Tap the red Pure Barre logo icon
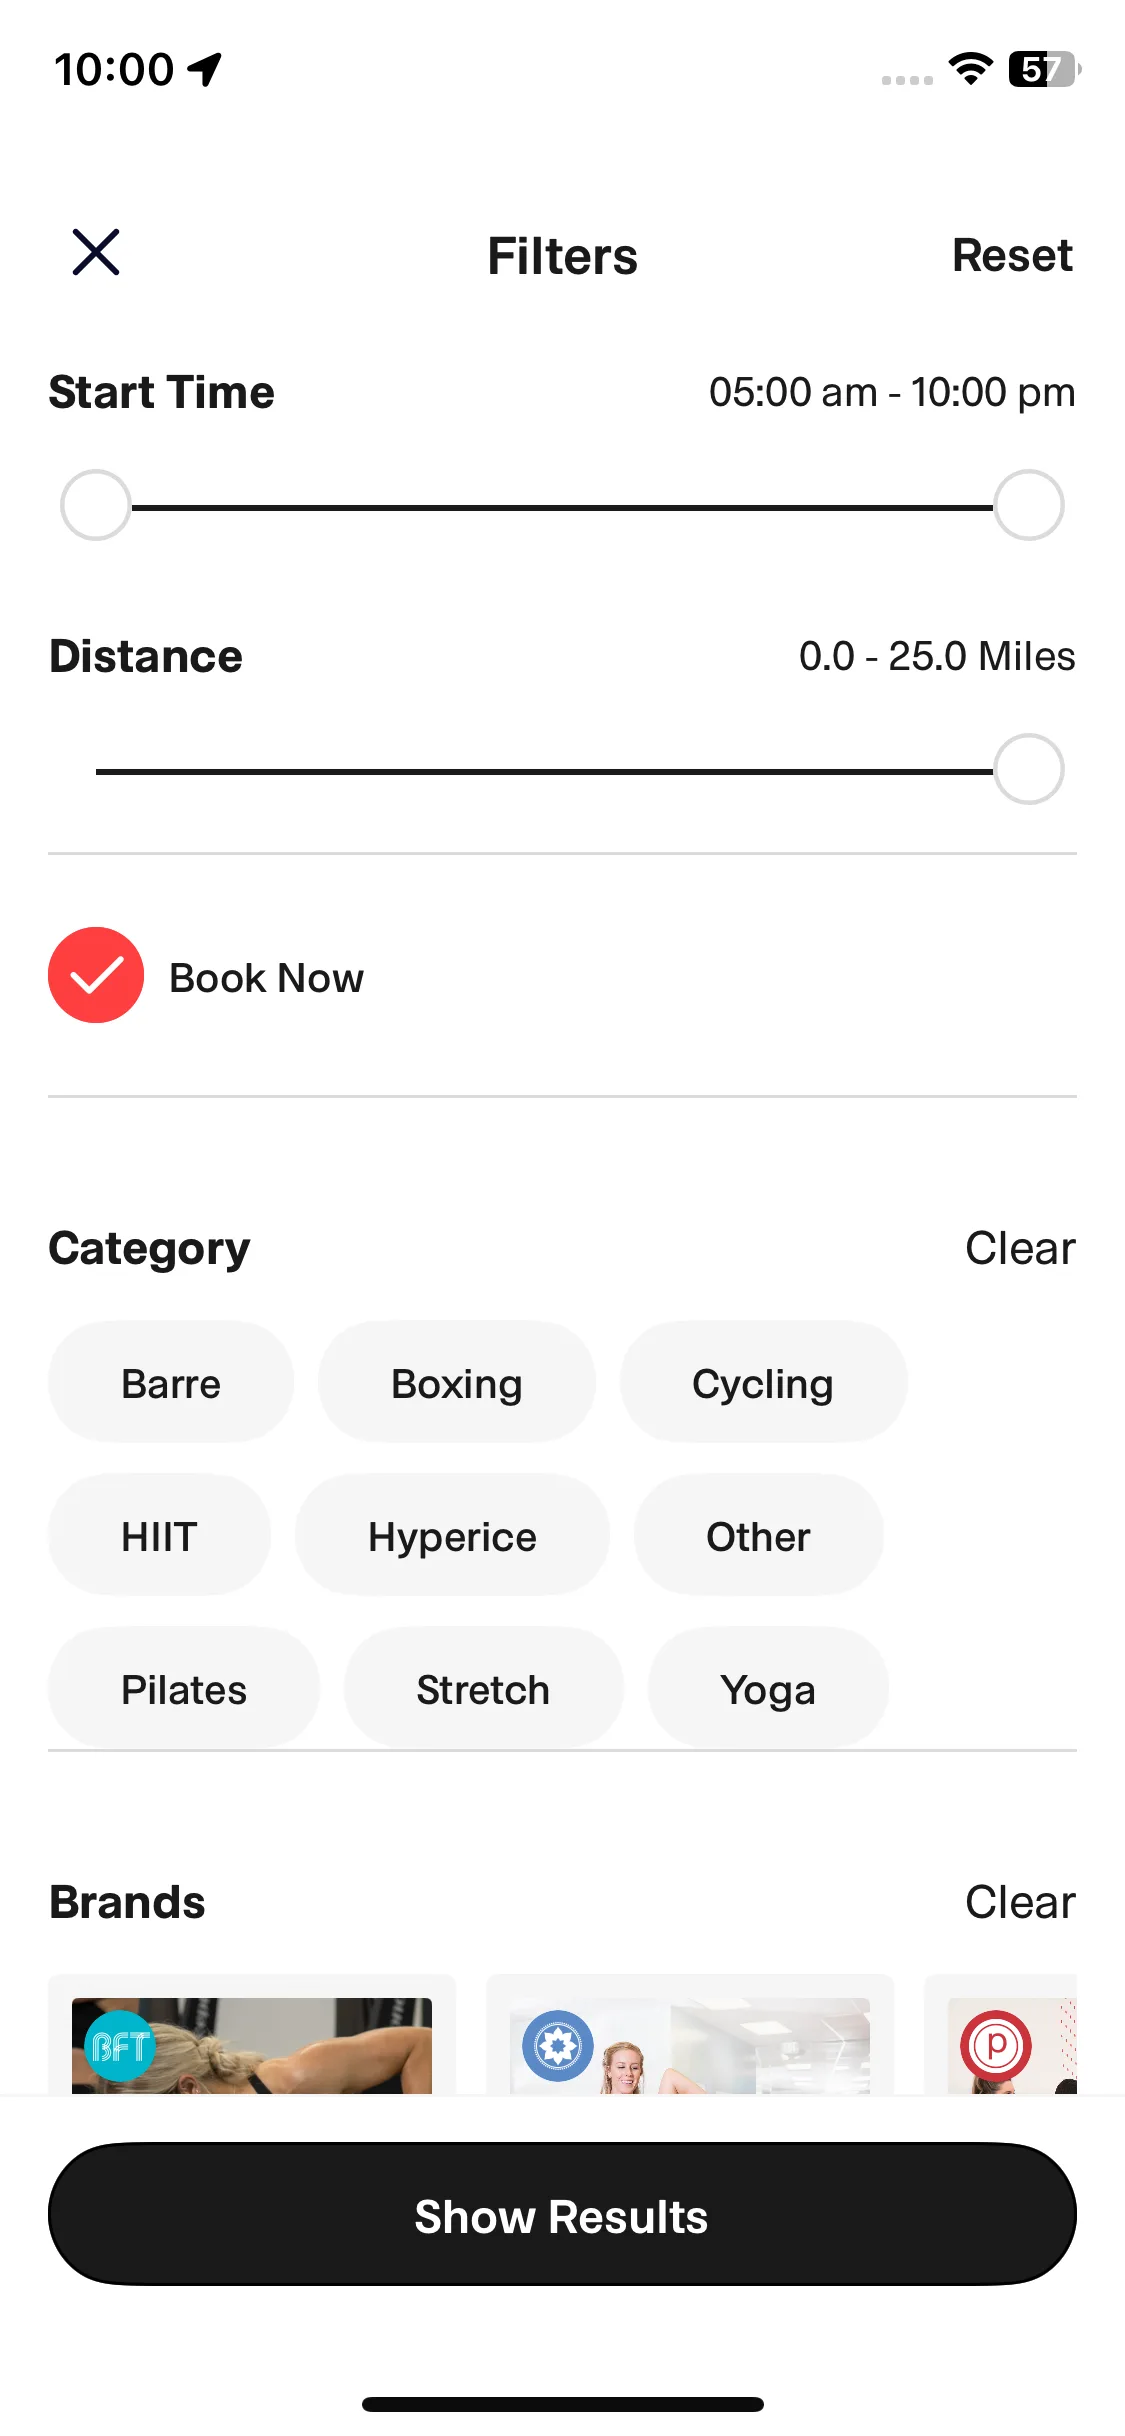The height and width of the screenshot is (2436, 1125). [x=995, y=2046]
